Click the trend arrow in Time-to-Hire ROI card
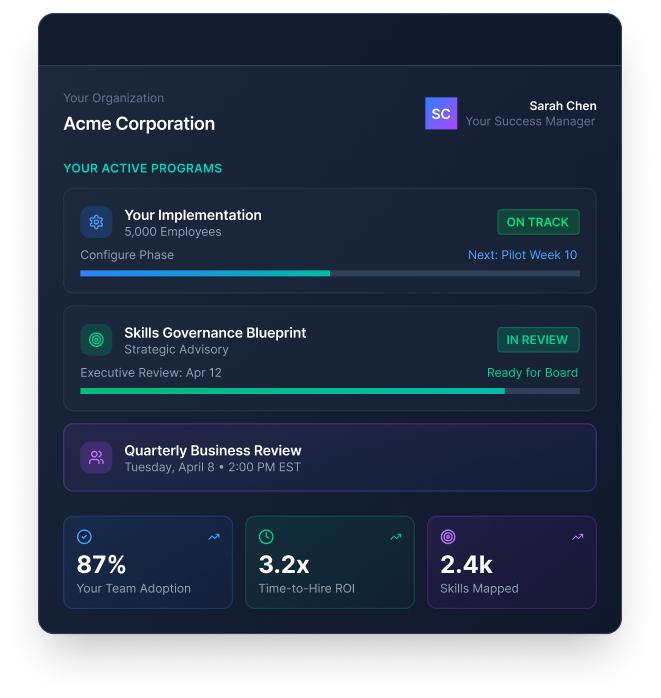This screenshot has height=698, width=661. point(396,537)
